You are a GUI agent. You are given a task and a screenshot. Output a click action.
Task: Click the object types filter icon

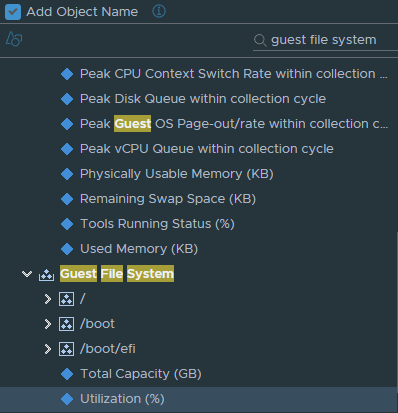click(x=14, y=39)
